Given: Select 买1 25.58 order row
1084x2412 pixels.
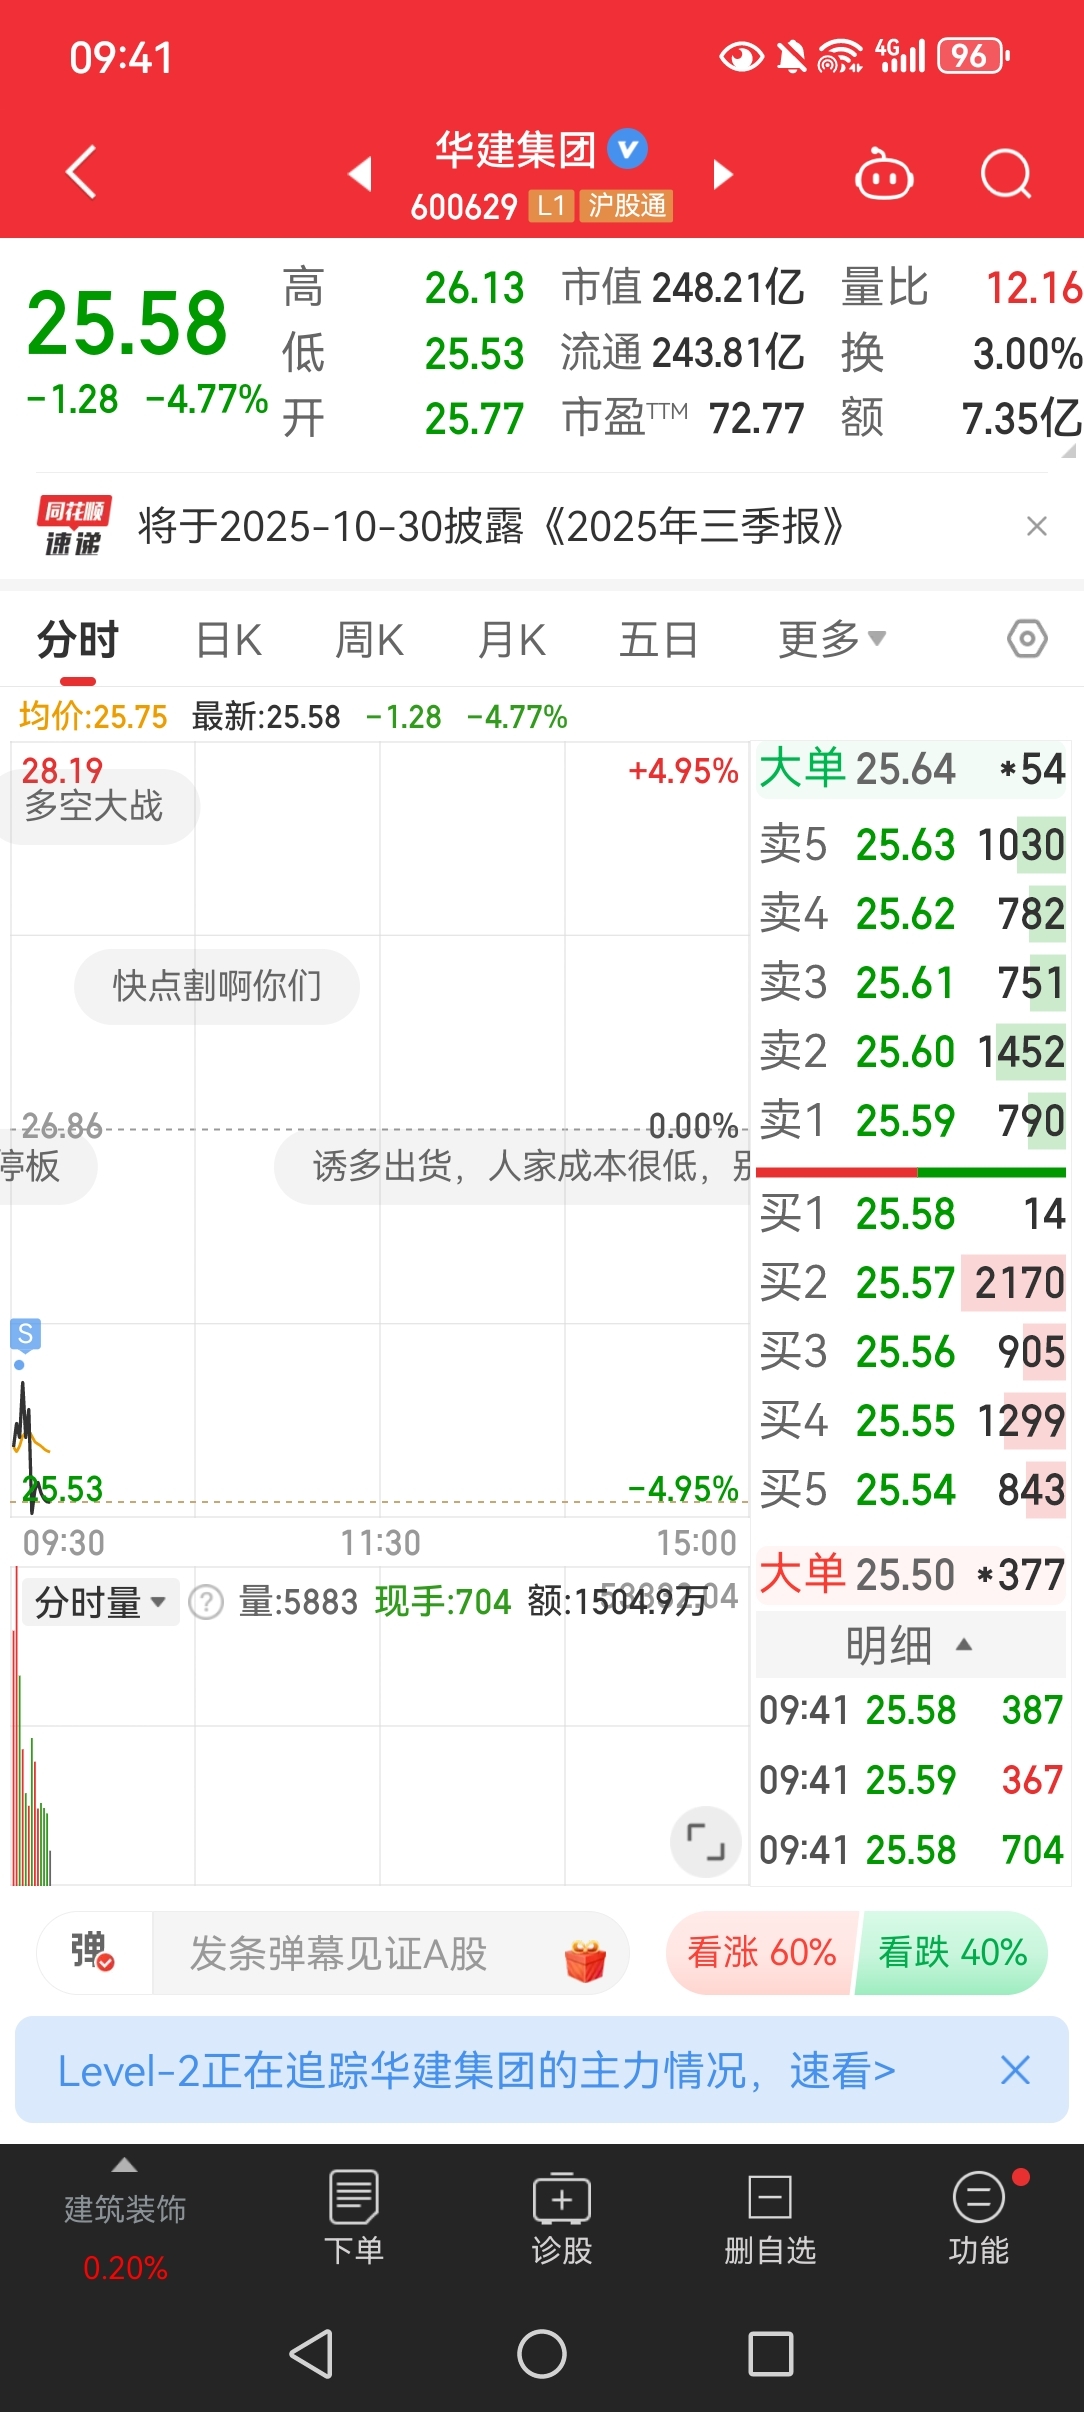Looking at the screenshot, I should [x=911, y=1213].
